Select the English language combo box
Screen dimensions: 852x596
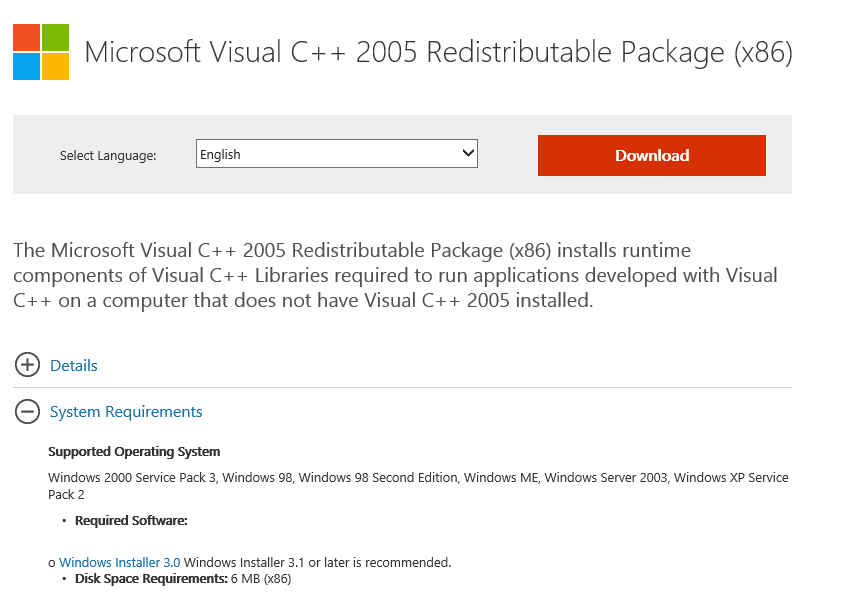click(336, 153)
